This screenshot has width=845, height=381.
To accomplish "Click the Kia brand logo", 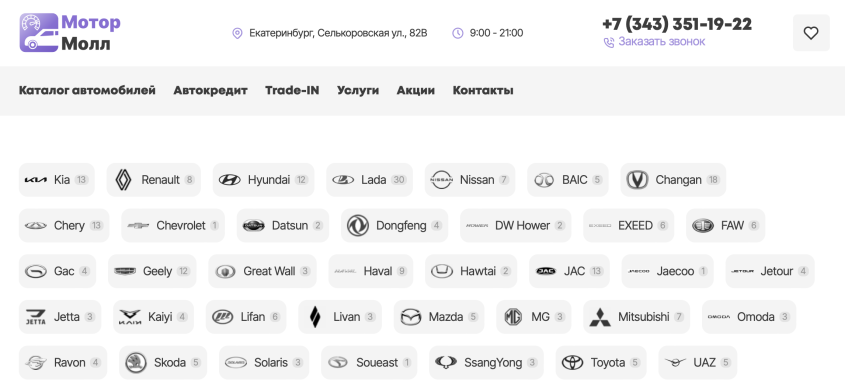I will coord(36,180).
